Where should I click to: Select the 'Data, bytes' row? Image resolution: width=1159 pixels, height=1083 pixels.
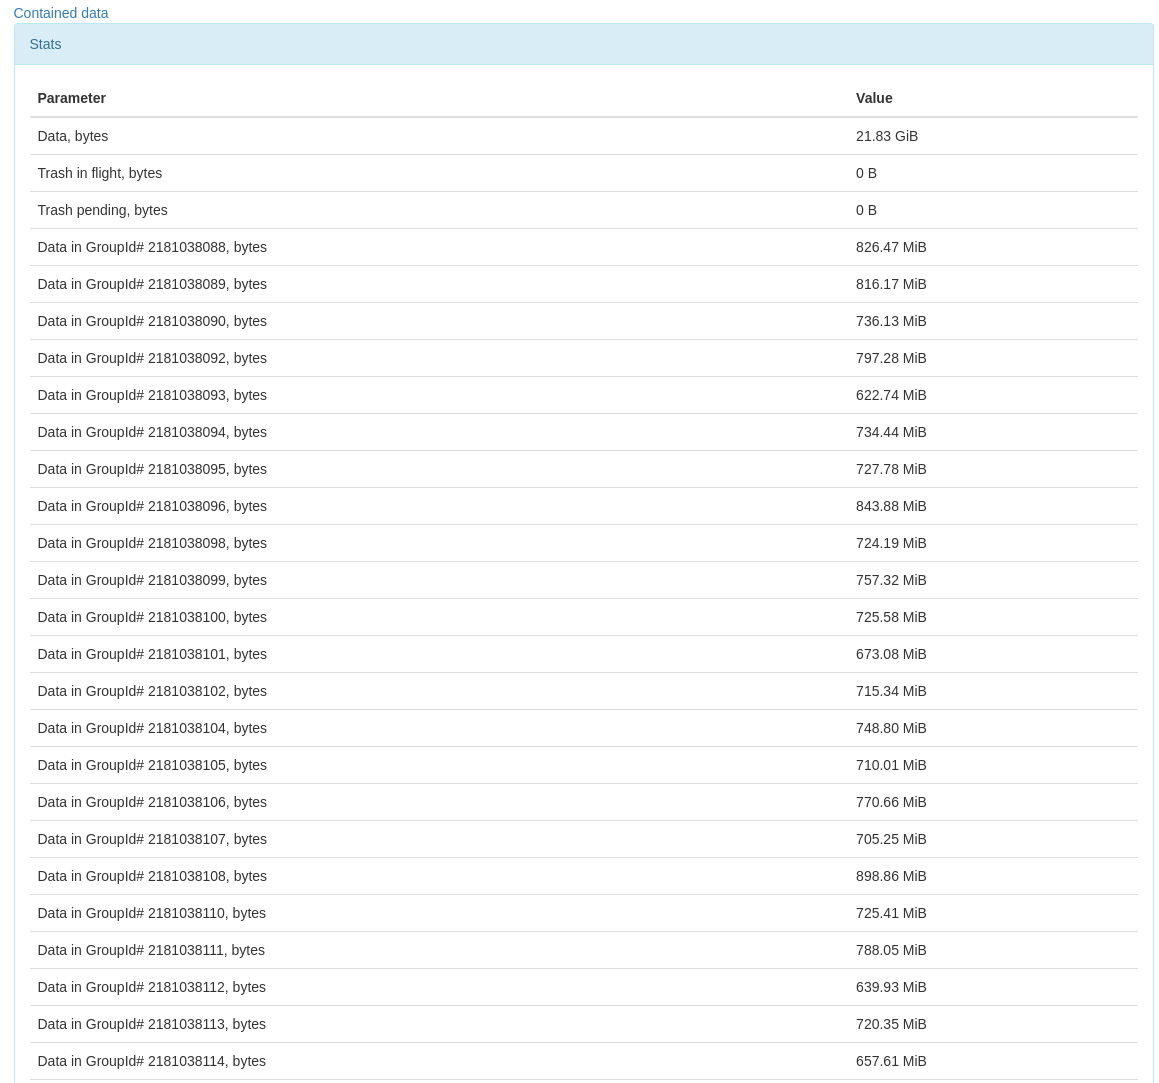(73, 136)
